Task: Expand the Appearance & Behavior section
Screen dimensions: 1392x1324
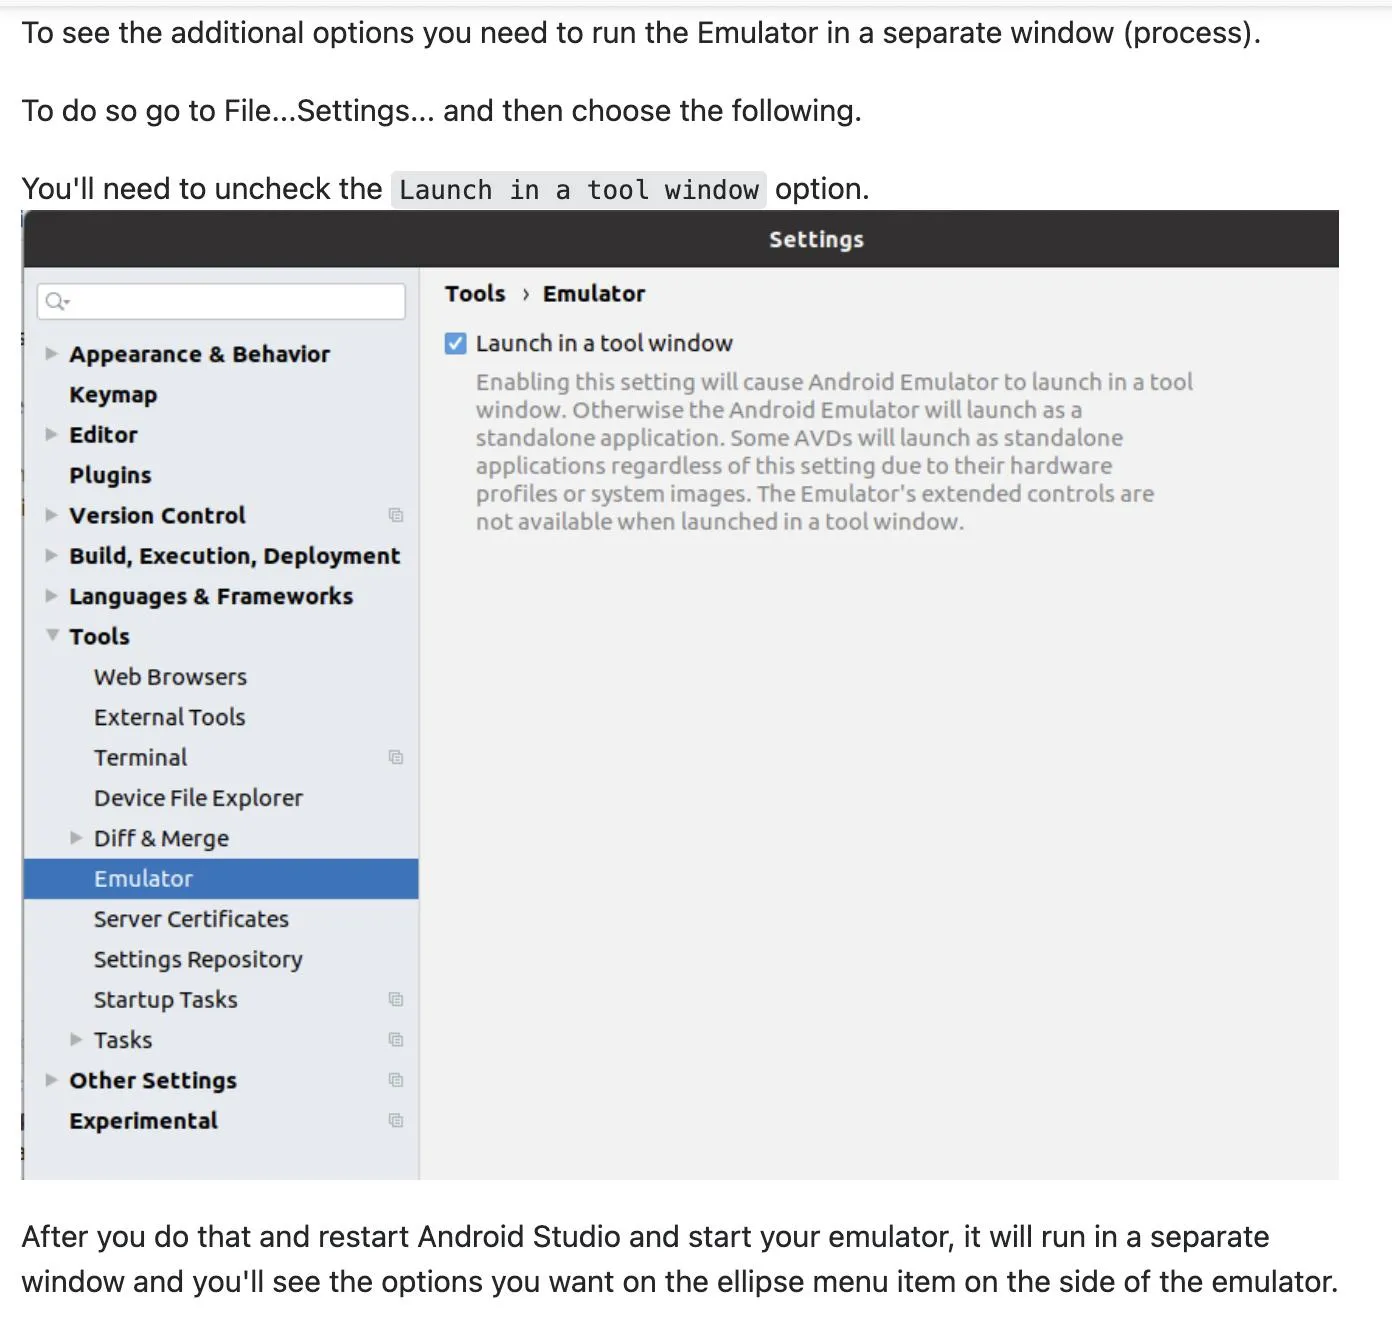Action: pos(51,354)
